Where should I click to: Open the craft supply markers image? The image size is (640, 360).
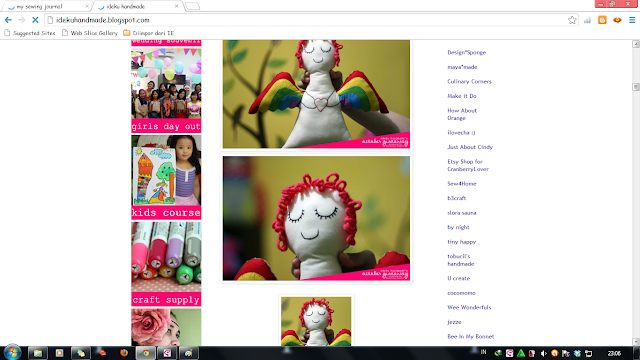click(x=166, y=264)
